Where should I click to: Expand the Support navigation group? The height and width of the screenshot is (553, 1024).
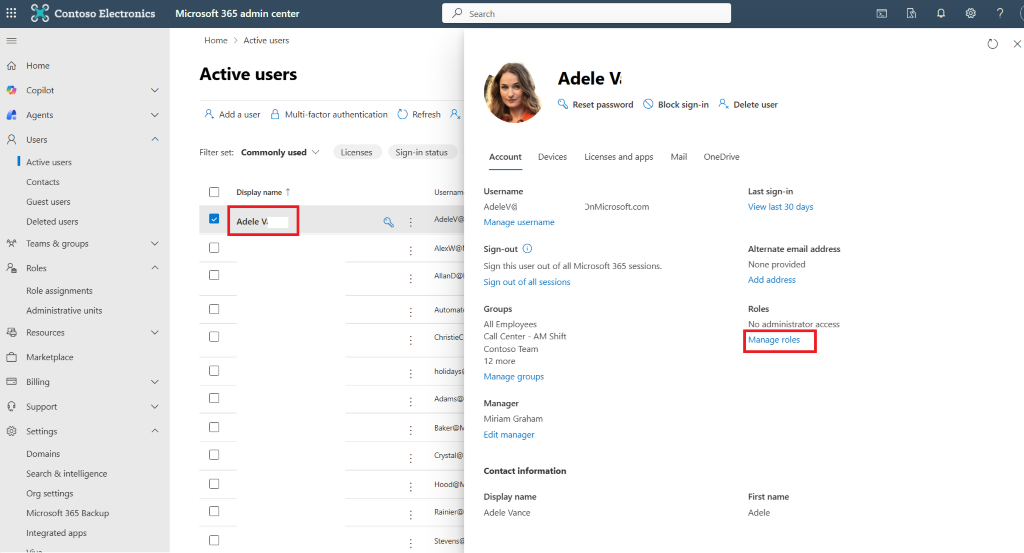coord(155,407)
